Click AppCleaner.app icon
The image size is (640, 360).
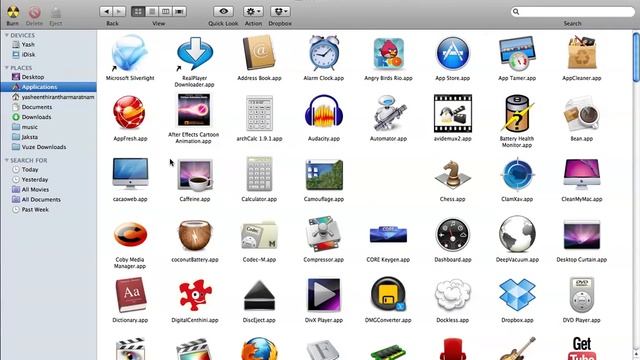(x=582, y=52)
